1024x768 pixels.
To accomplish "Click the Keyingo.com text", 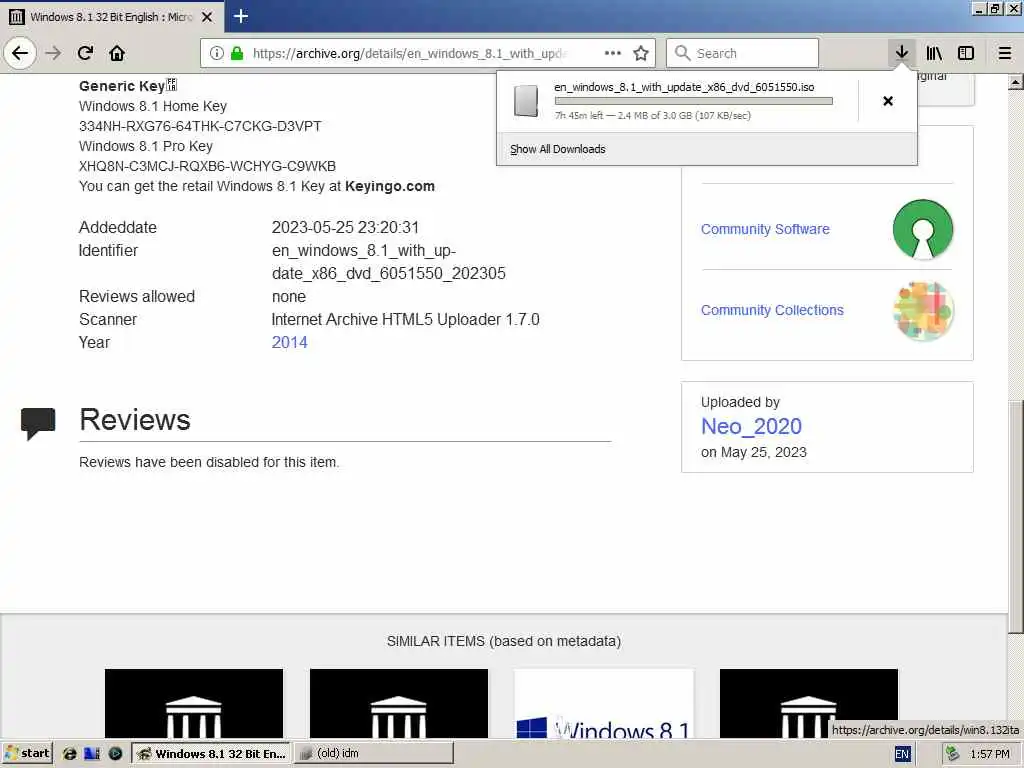I will click(x=390, y=186).
